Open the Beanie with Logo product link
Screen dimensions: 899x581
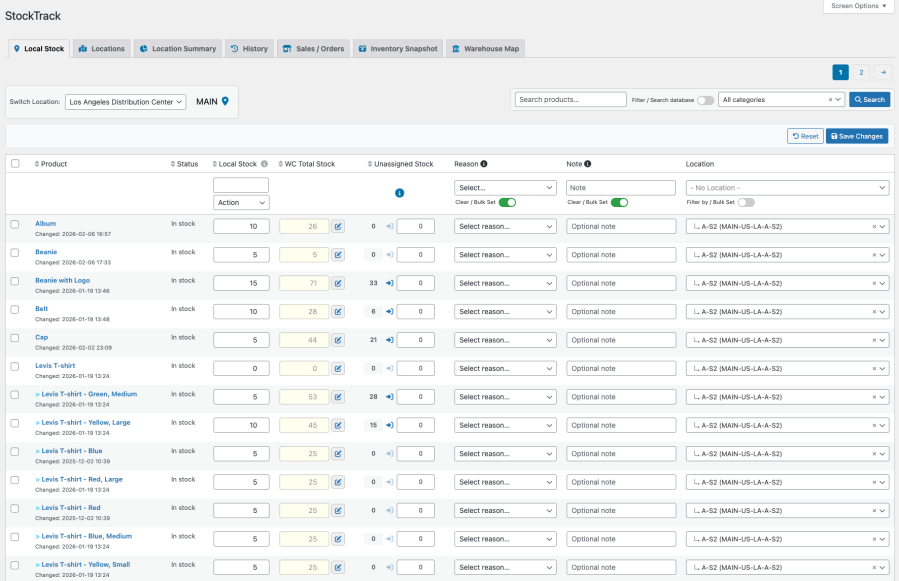[62, 281]
